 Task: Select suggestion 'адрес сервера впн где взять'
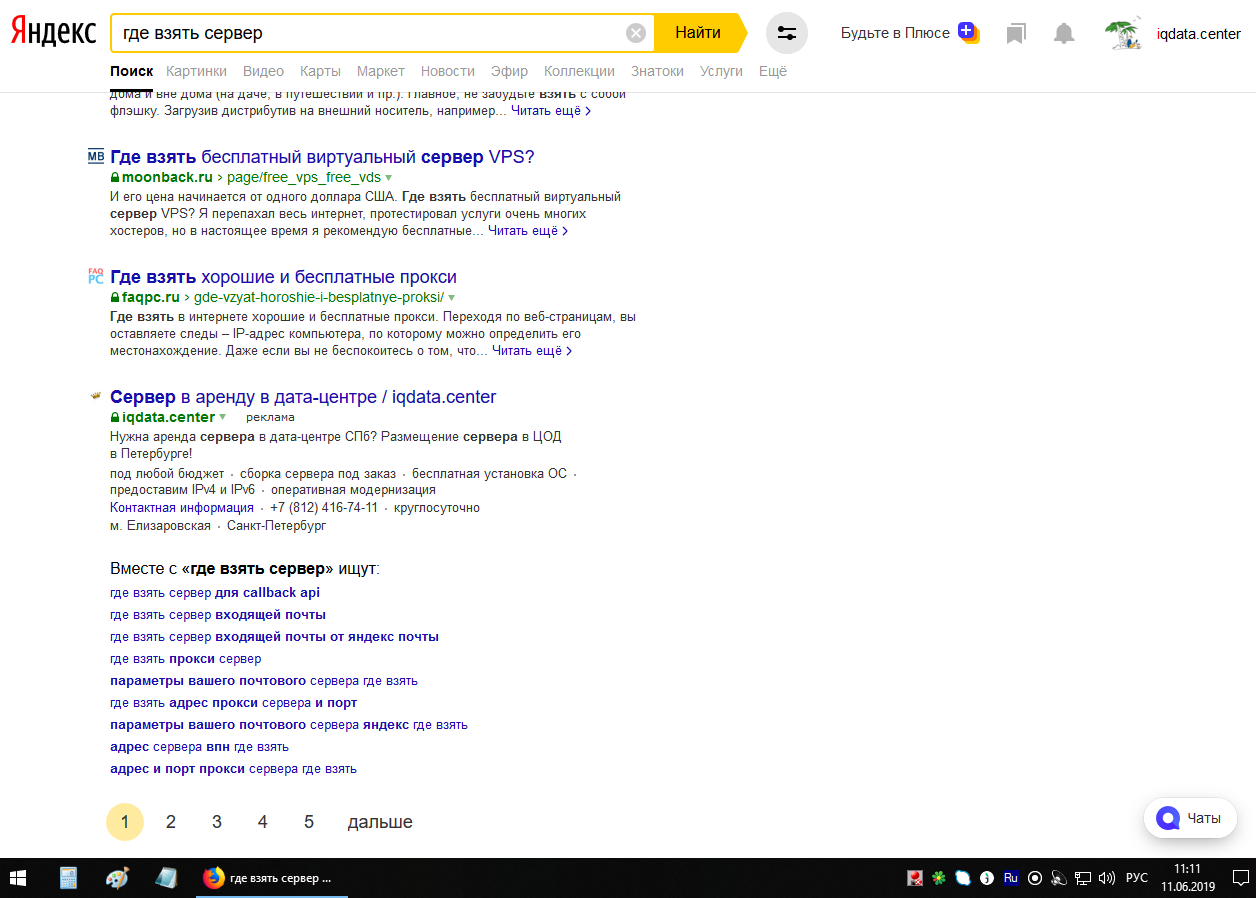pyautogui.click(x=199, y=747)
